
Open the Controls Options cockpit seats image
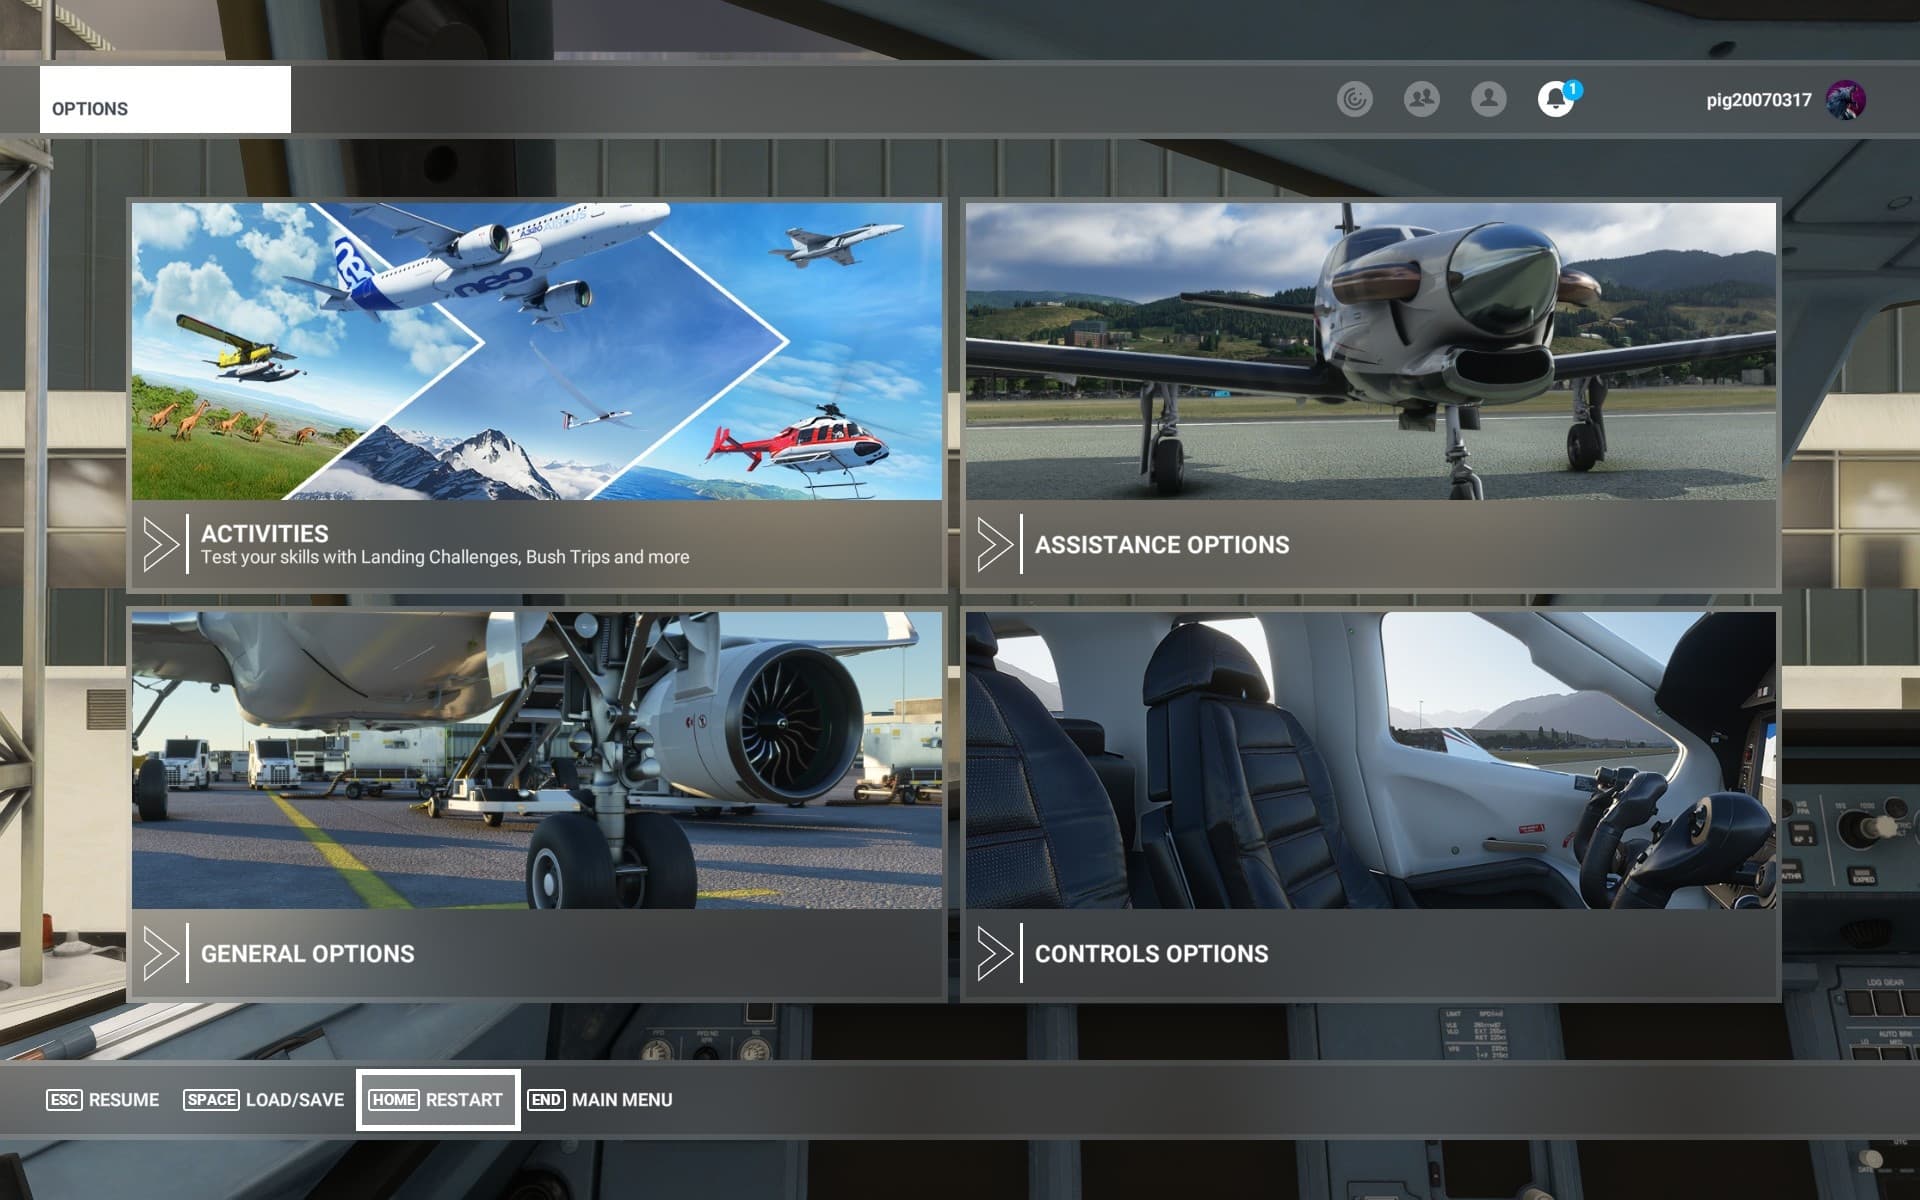(1370, 760)
